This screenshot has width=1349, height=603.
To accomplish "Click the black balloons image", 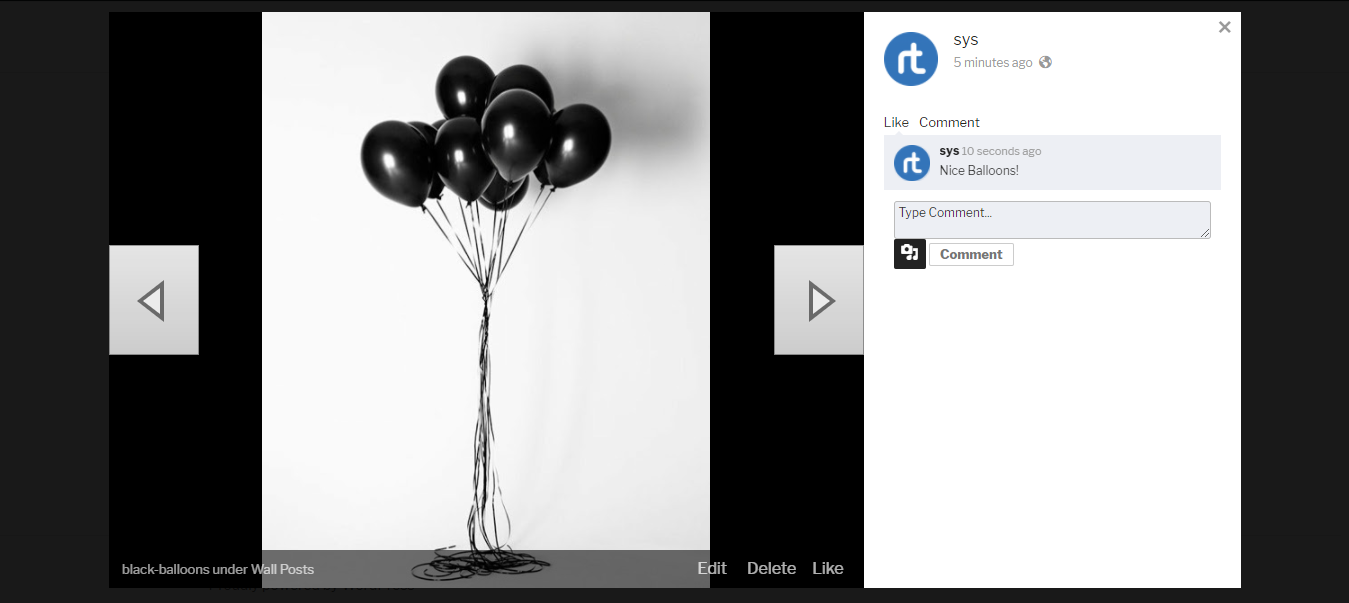I will click(x=485, y=280).
